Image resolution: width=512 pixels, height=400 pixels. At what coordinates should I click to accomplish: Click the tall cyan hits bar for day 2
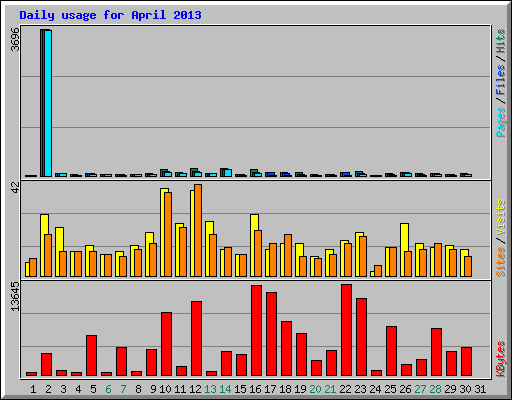tap(48, 103)
